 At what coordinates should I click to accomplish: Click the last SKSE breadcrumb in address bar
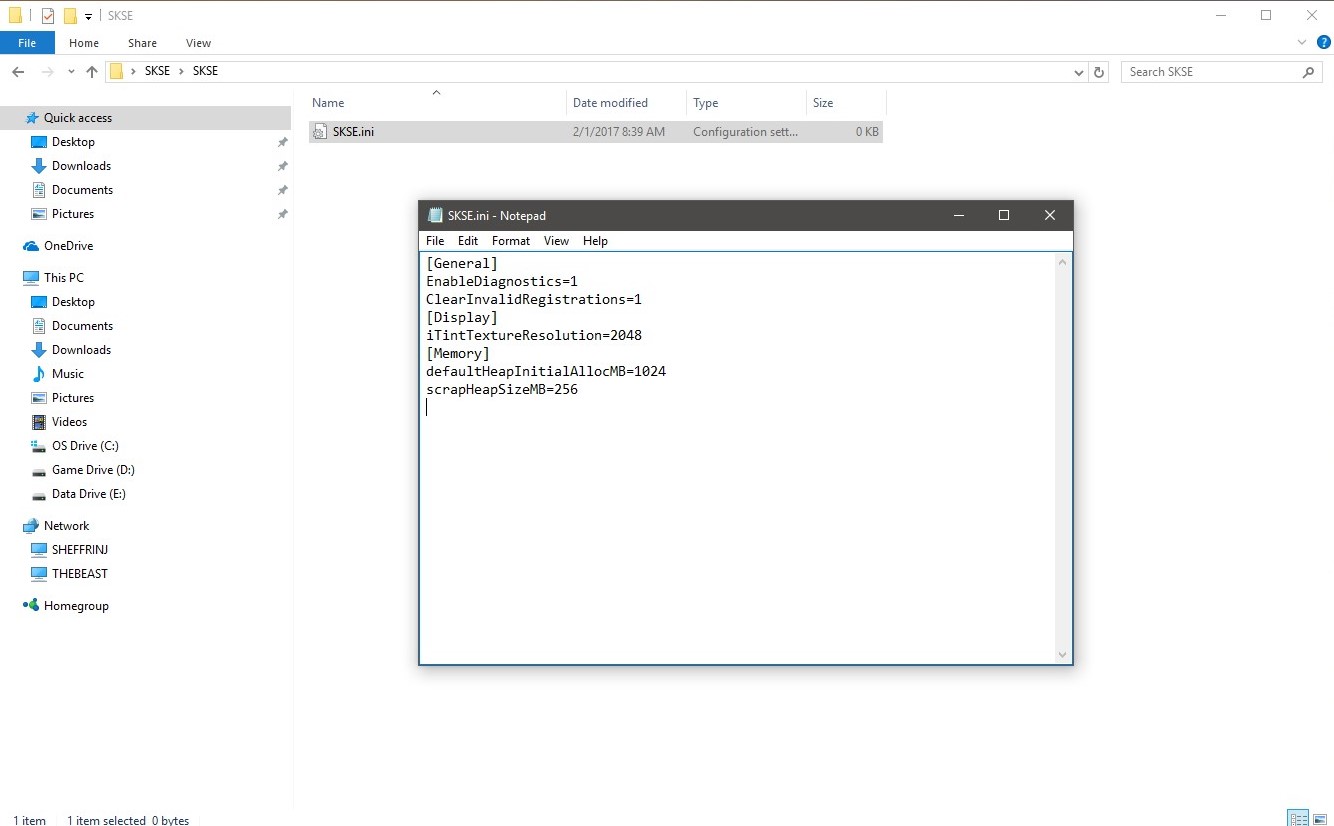coord(205,72)
